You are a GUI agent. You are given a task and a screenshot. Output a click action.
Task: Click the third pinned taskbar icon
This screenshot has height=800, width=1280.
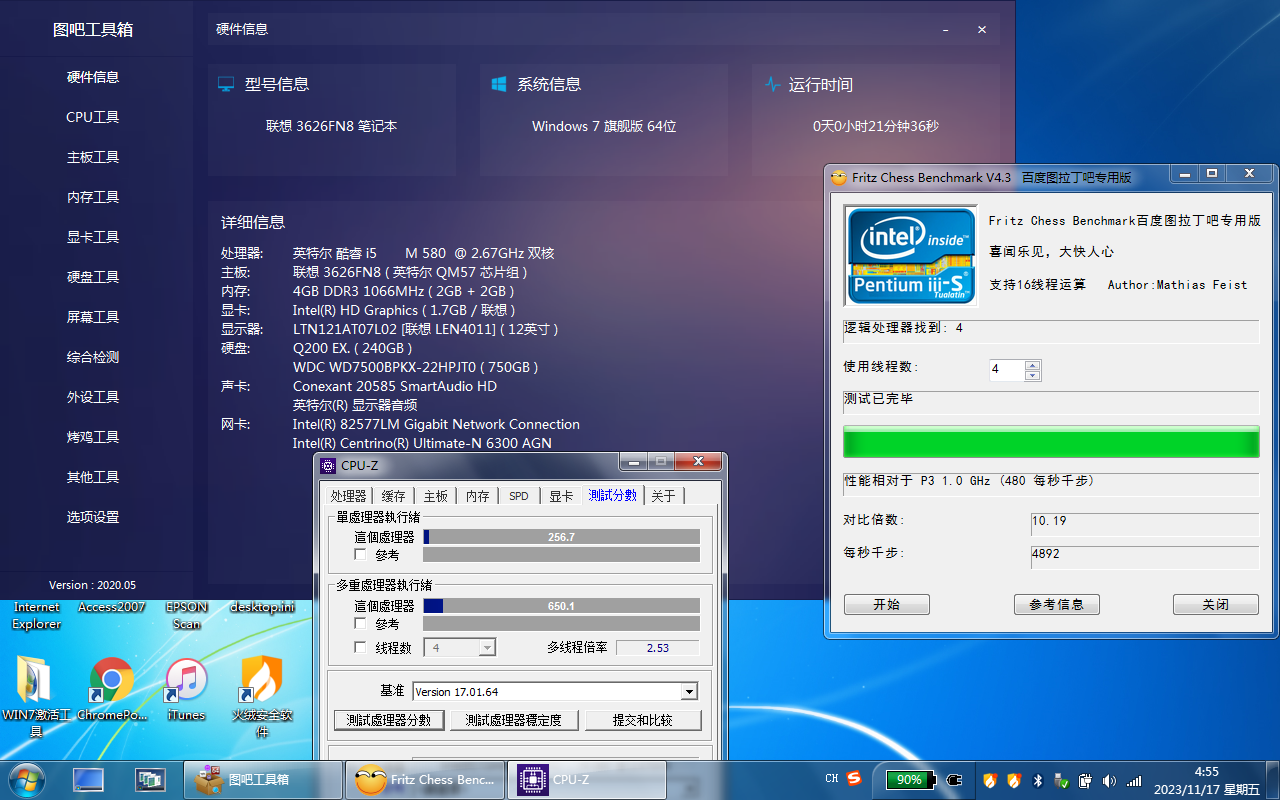point(150,780)
